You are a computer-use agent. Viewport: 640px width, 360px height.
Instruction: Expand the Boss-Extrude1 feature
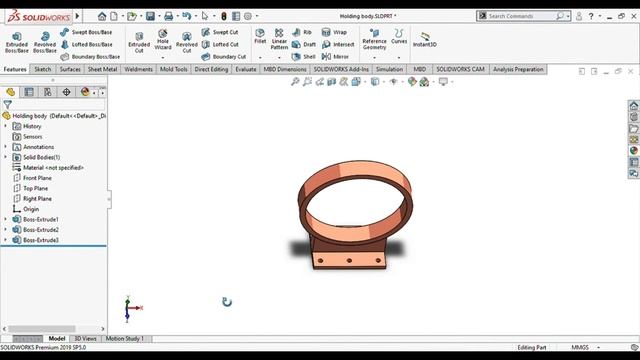[5, 219]
